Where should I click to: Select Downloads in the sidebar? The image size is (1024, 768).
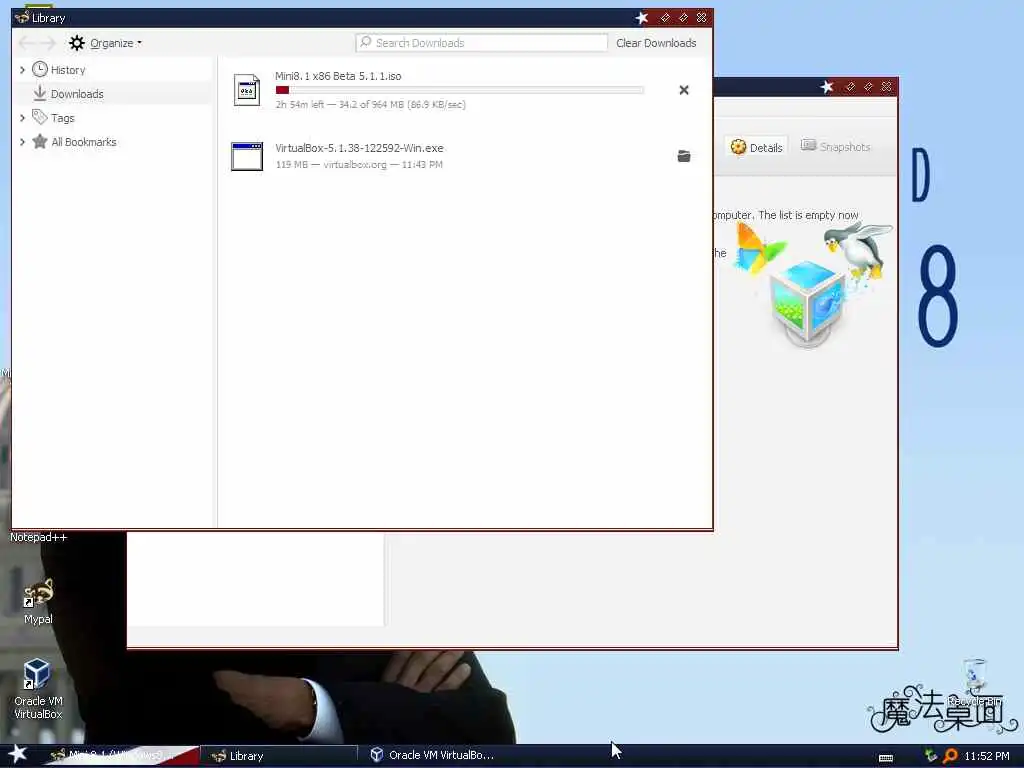(x=77, y=94)
